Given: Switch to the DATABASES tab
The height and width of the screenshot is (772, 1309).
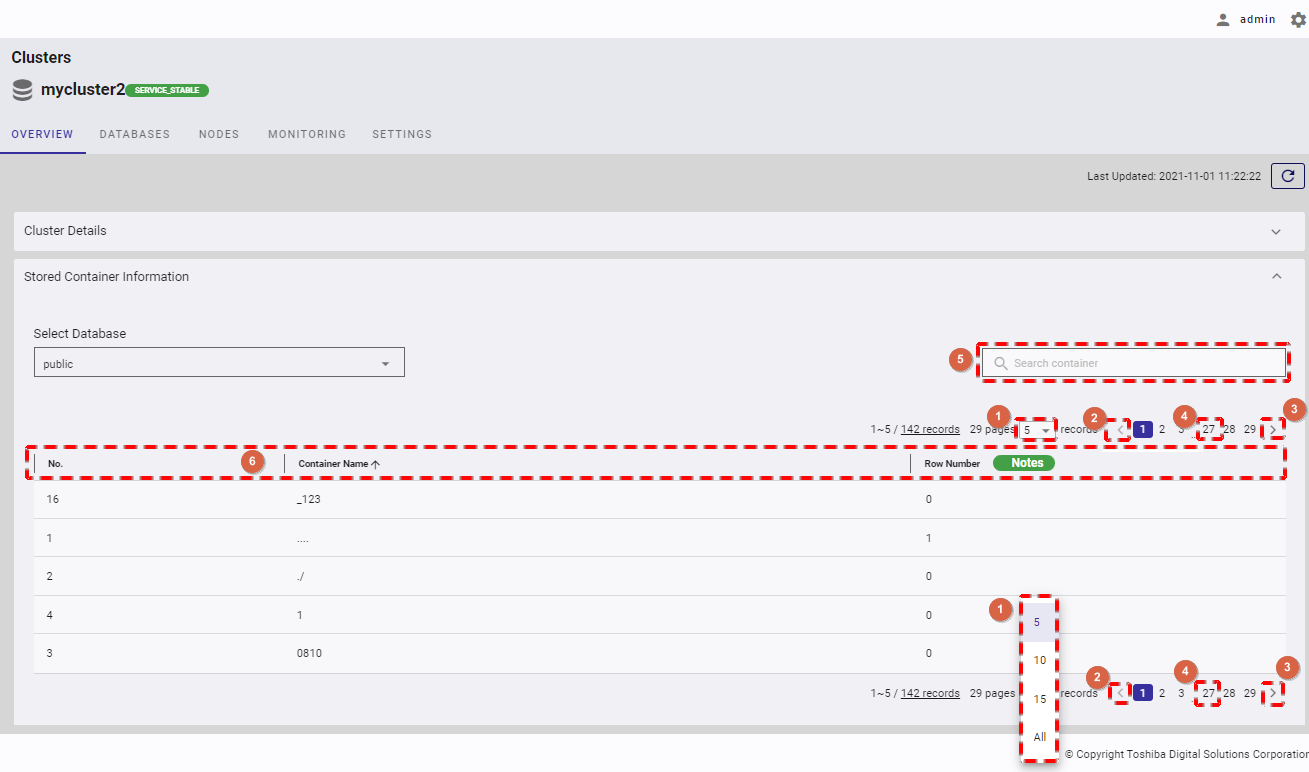Looking at the screenshot, I should coord(134,134).
